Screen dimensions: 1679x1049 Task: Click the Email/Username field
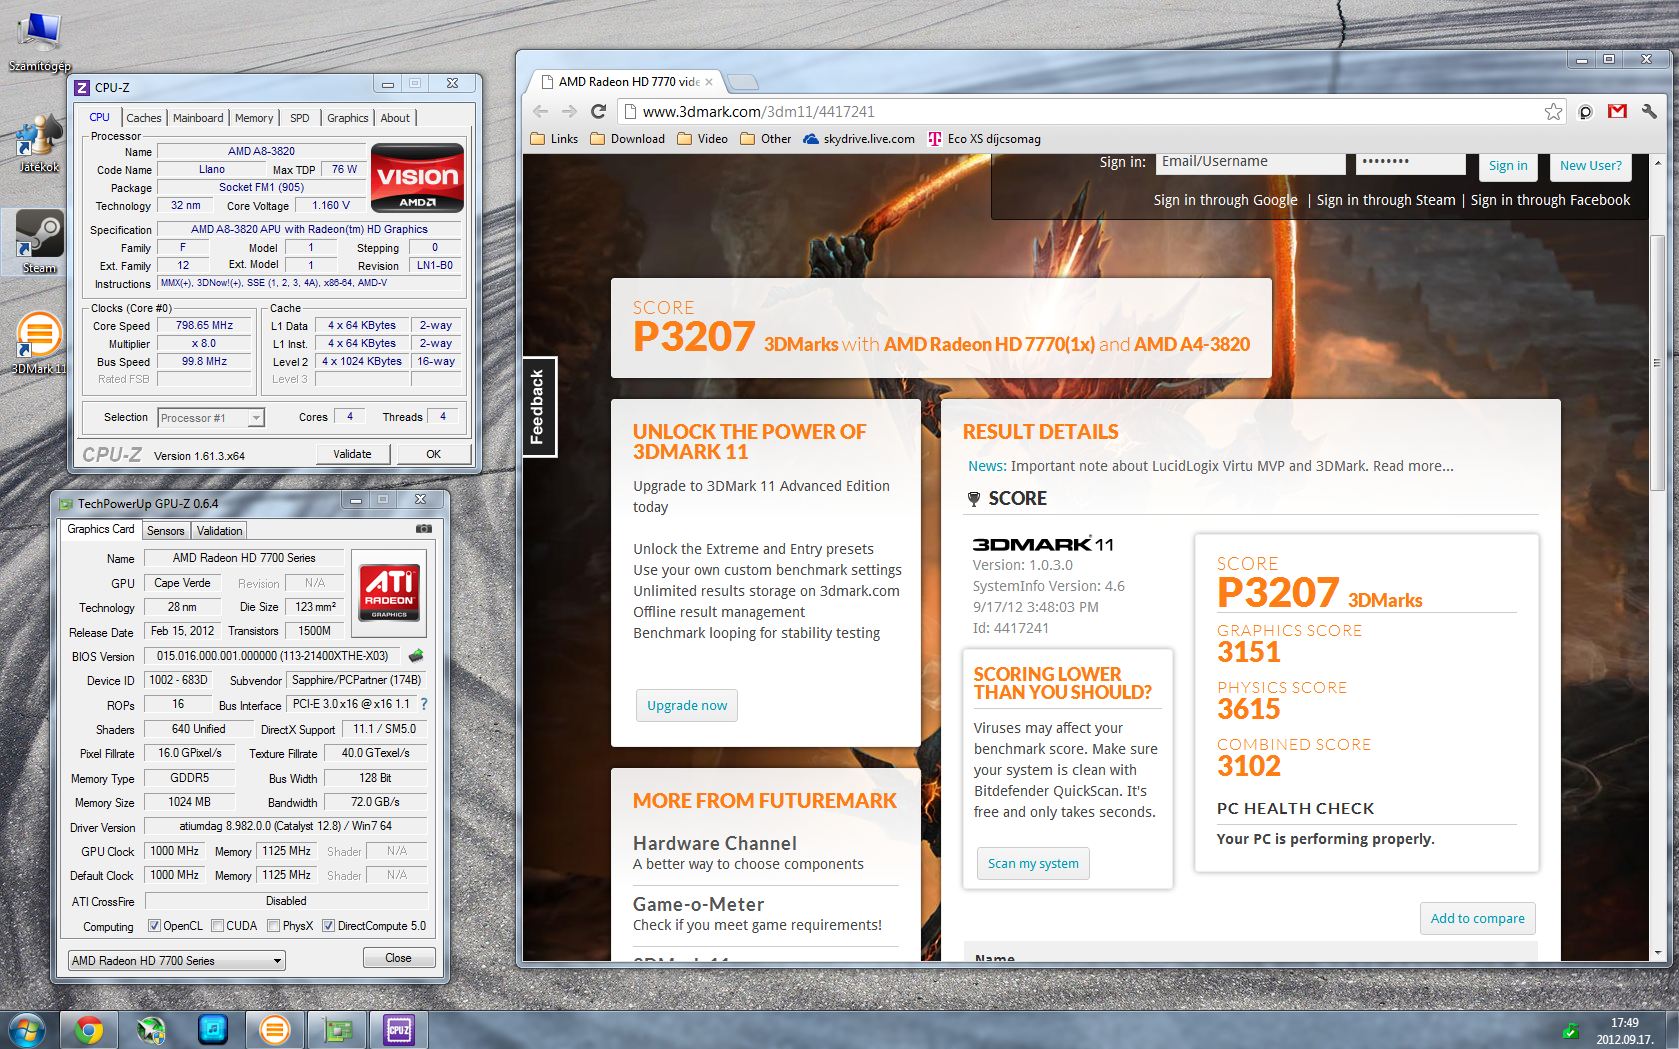tap(1250, 162)
